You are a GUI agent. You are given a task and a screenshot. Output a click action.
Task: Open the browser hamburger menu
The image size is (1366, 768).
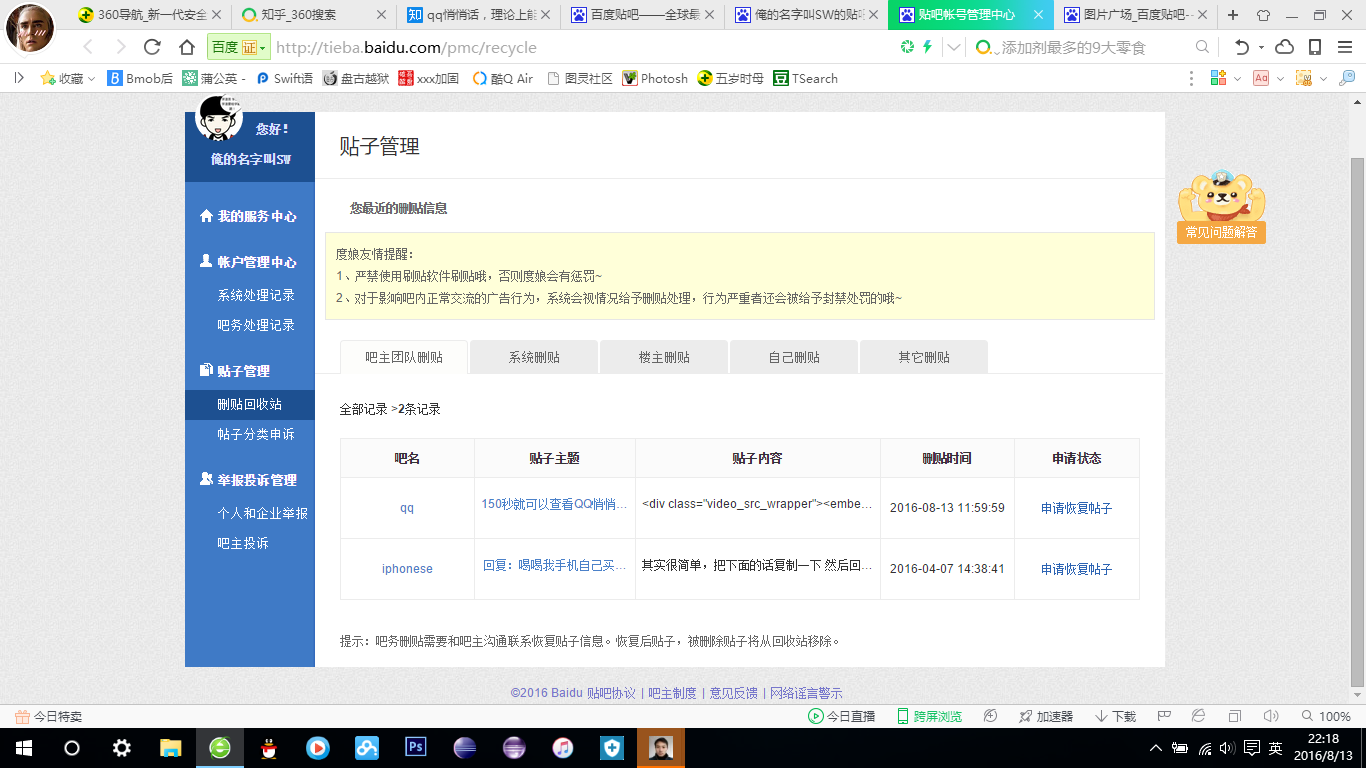(1344, 47)
